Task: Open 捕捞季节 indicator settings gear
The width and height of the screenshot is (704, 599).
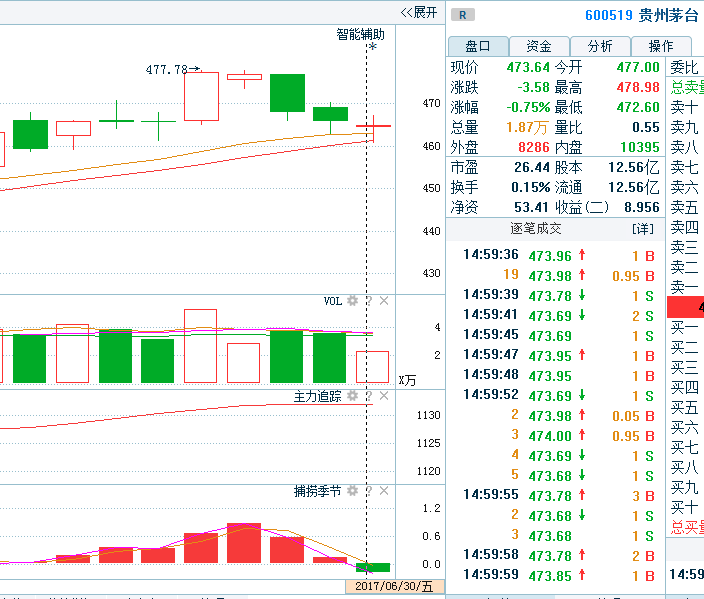Action: (x=352, y=491)
